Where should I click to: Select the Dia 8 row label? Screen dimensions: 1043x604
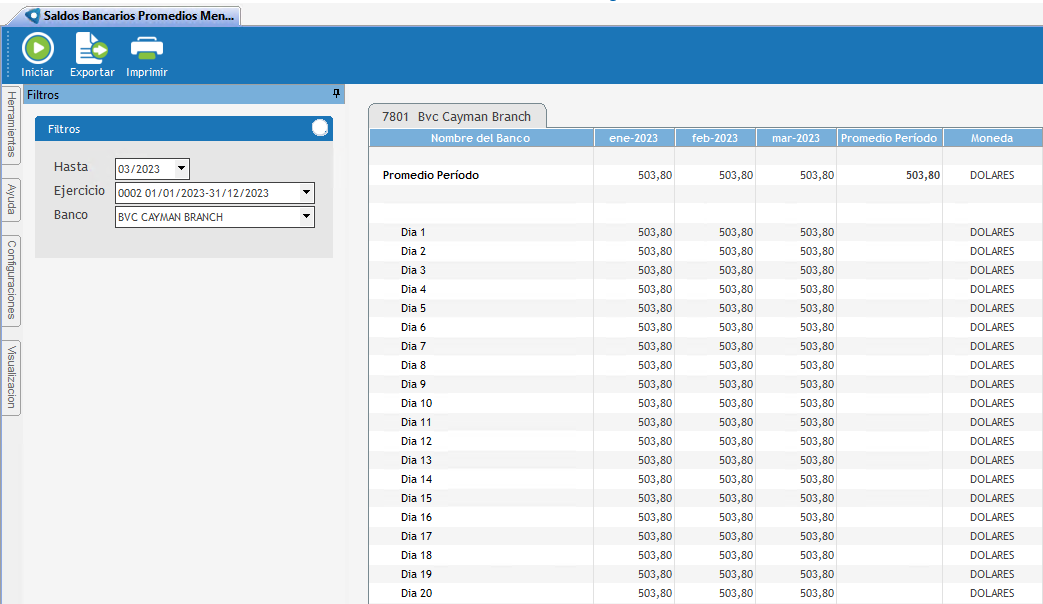[413, 365]
